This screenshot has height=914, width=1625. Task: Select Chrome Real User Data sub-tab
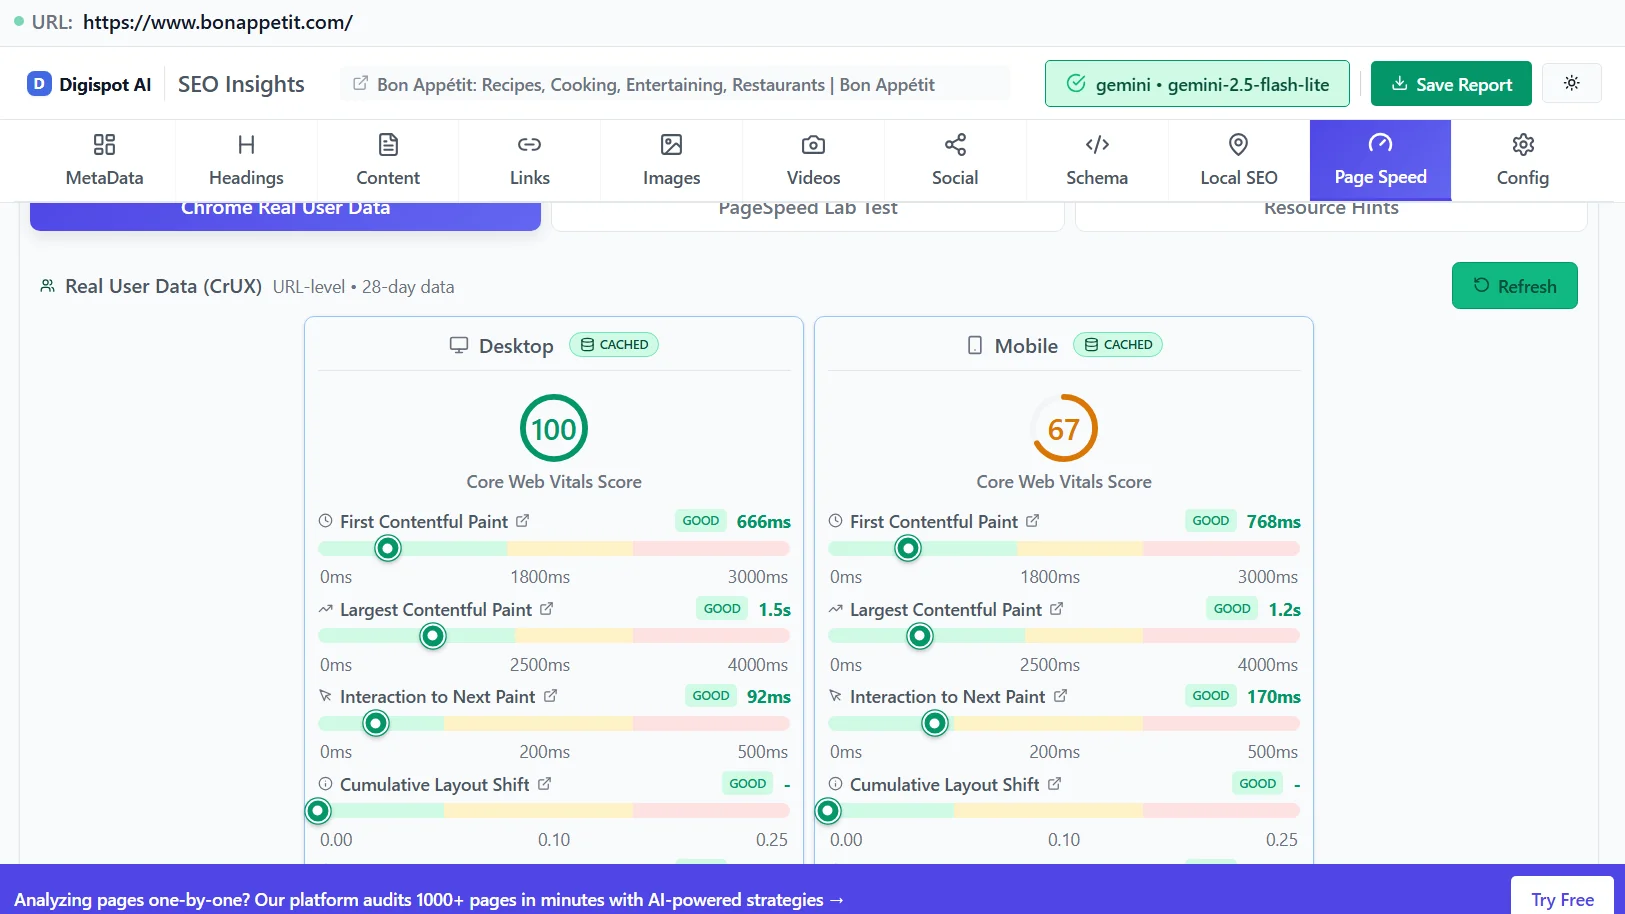click(286, 215)
